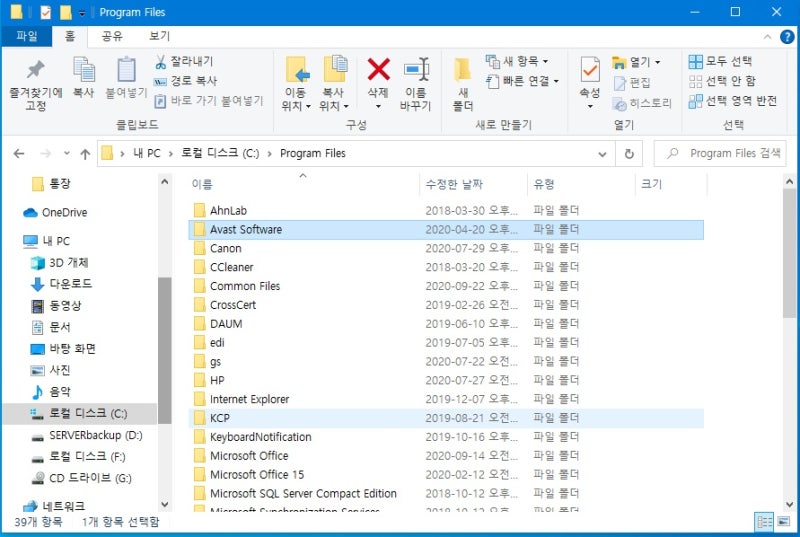Click Open (열기) in ribbon
The image size is (800, 537).
tap(636, 62)
